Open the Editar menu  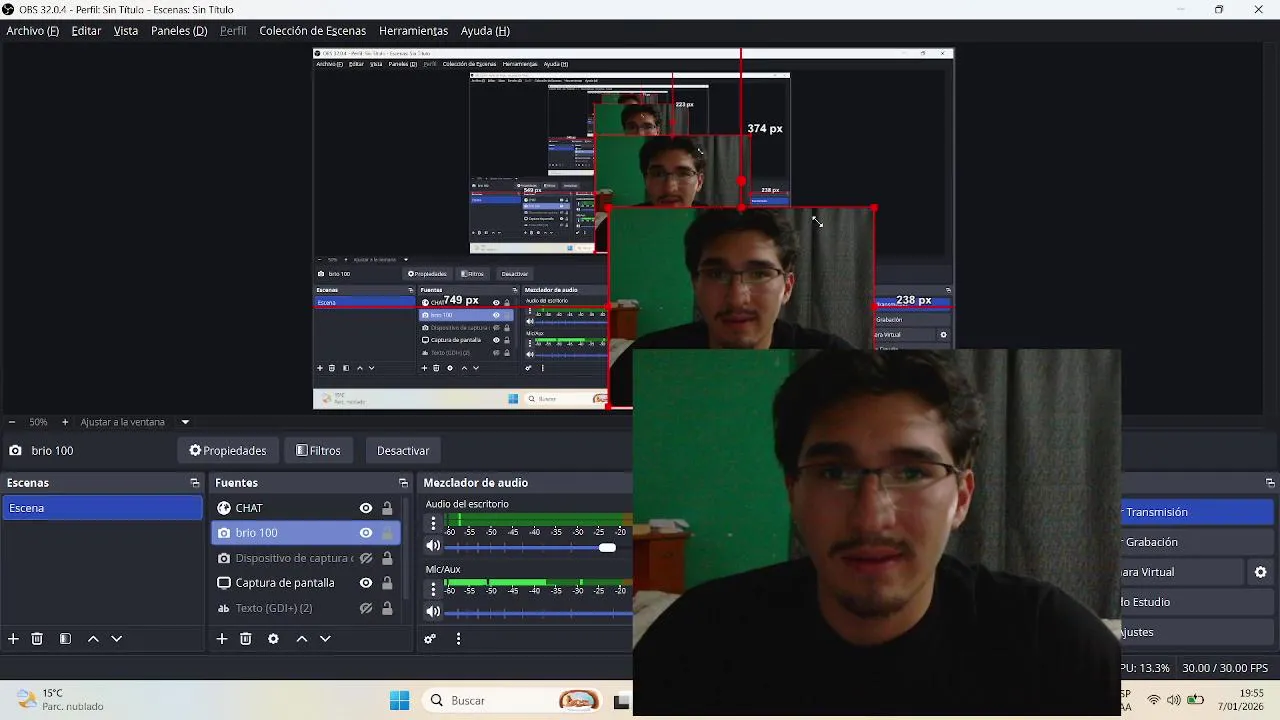click(86, 31)
